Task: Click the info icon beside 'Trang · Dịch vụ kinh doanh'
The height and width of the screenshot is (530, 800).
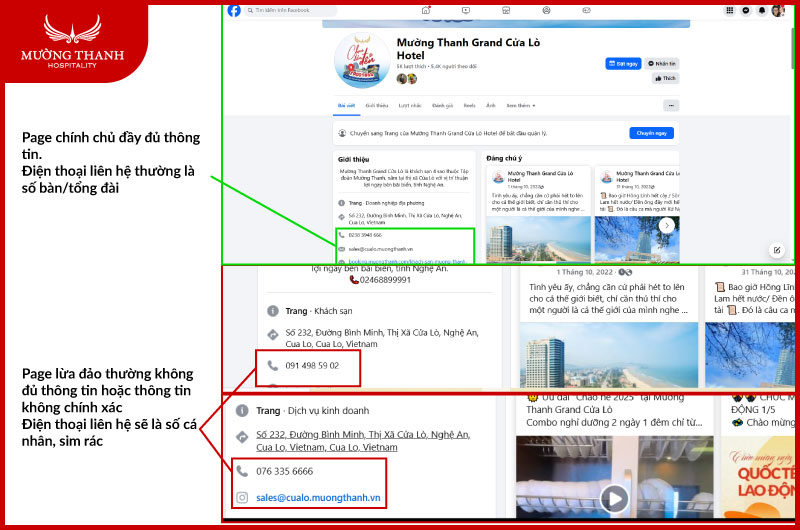Action: pyautogui.click(x=242, y=411)
